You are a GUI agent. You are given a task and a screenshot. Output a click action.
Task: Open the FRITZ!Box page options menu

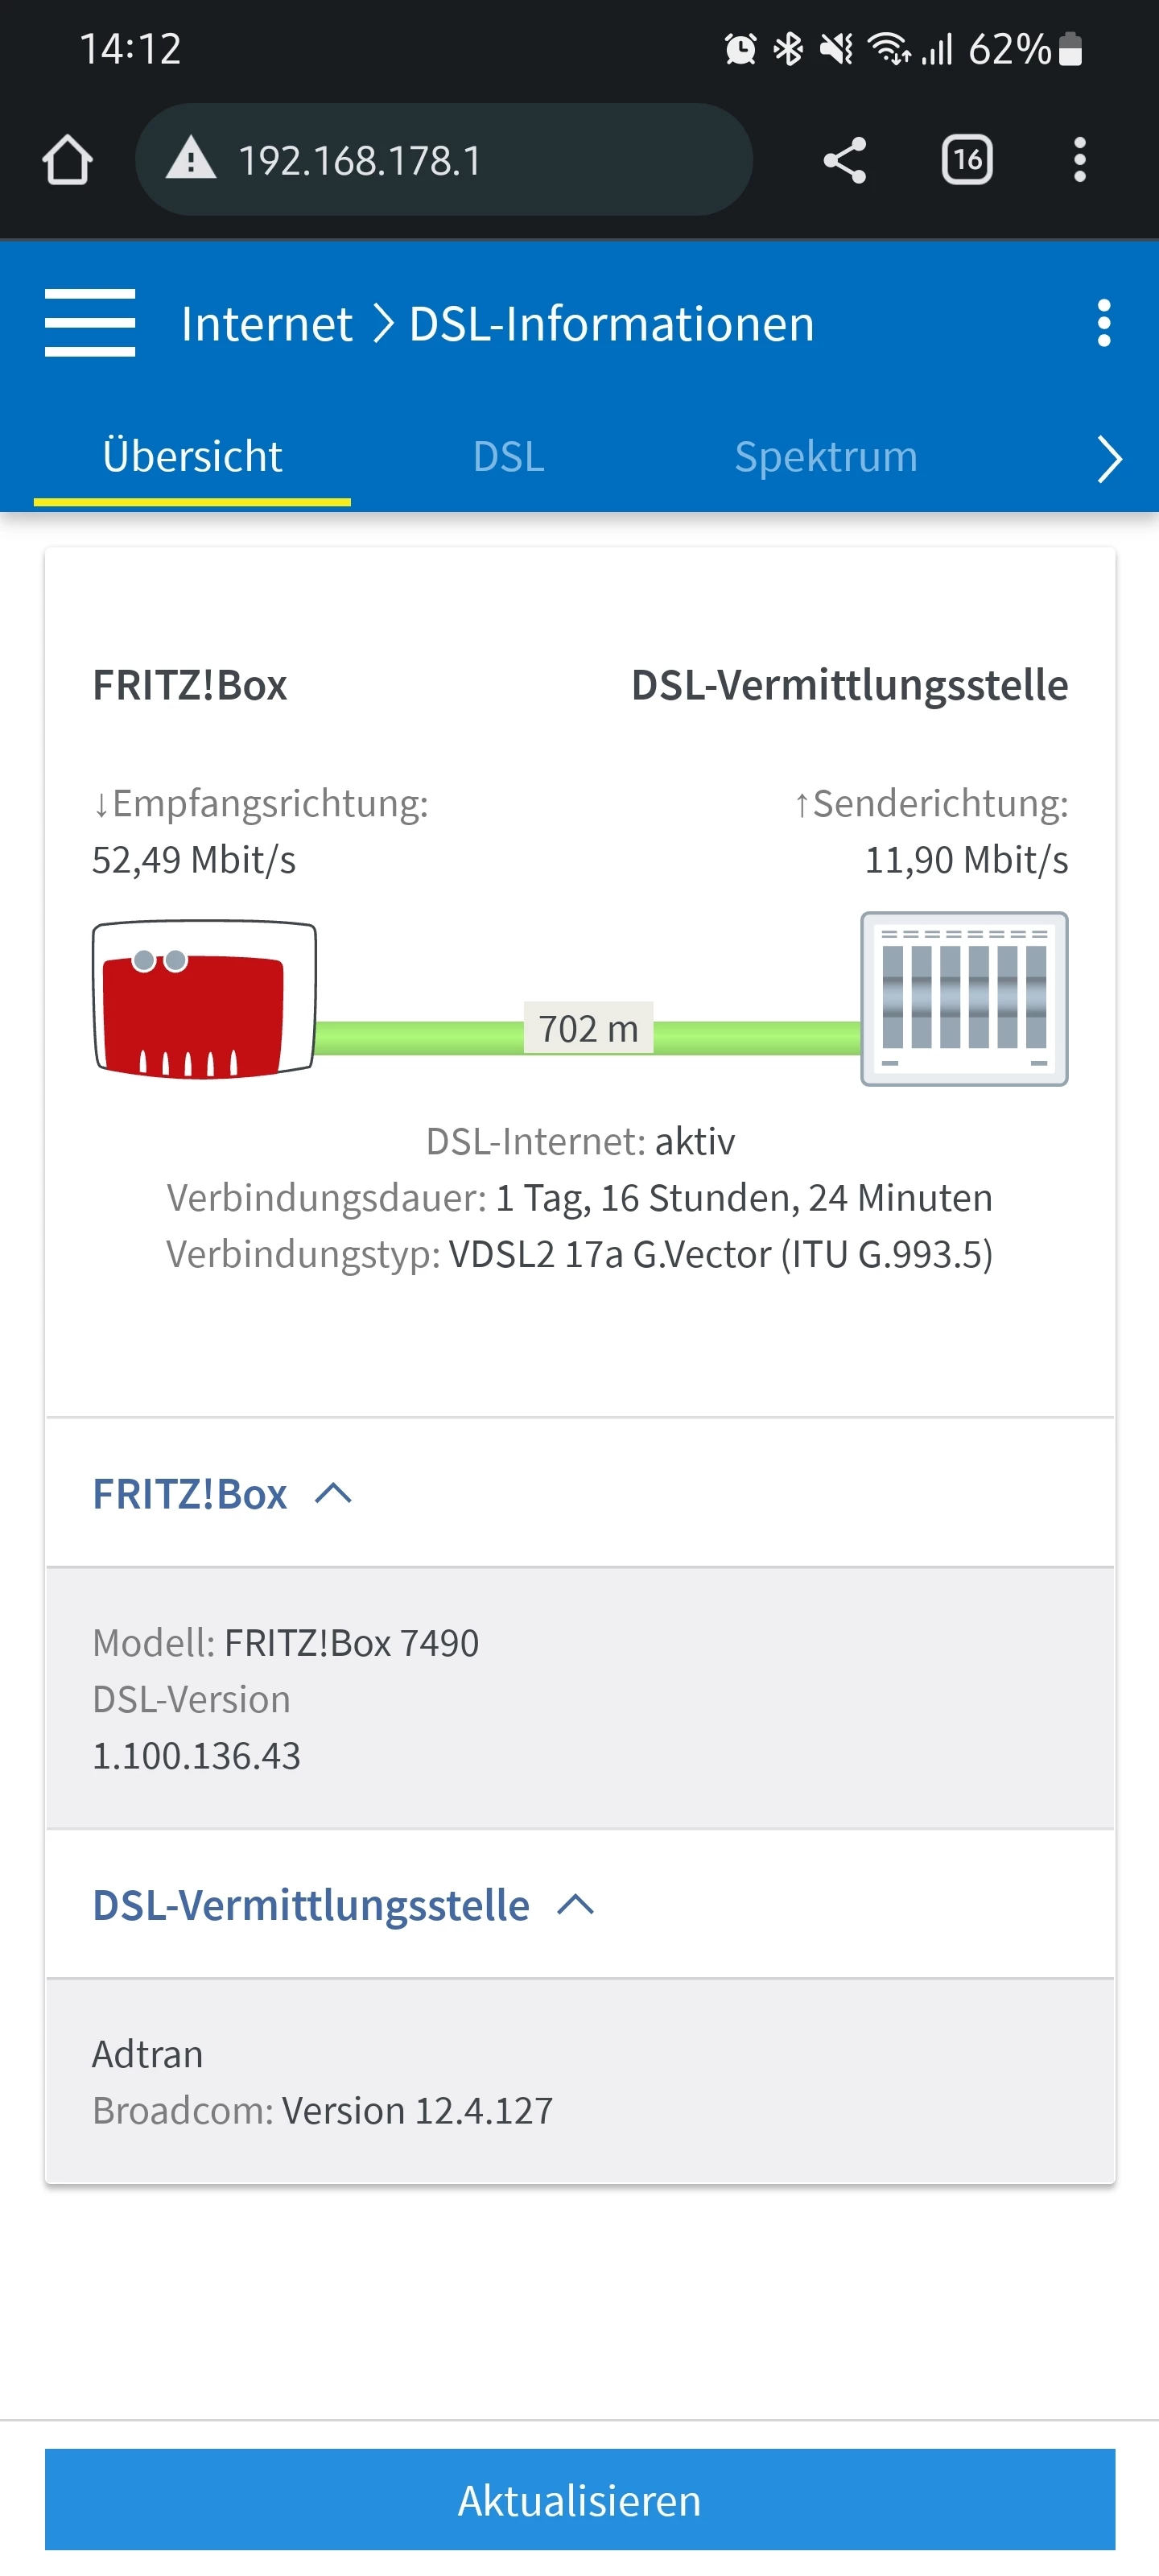(1103, 323)
